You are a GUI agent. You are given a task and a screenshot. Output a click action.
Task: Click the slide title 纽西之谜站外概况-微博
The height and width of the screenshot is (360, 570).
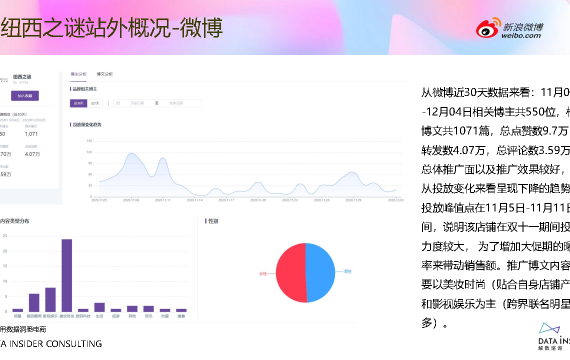tap(111, 28)
